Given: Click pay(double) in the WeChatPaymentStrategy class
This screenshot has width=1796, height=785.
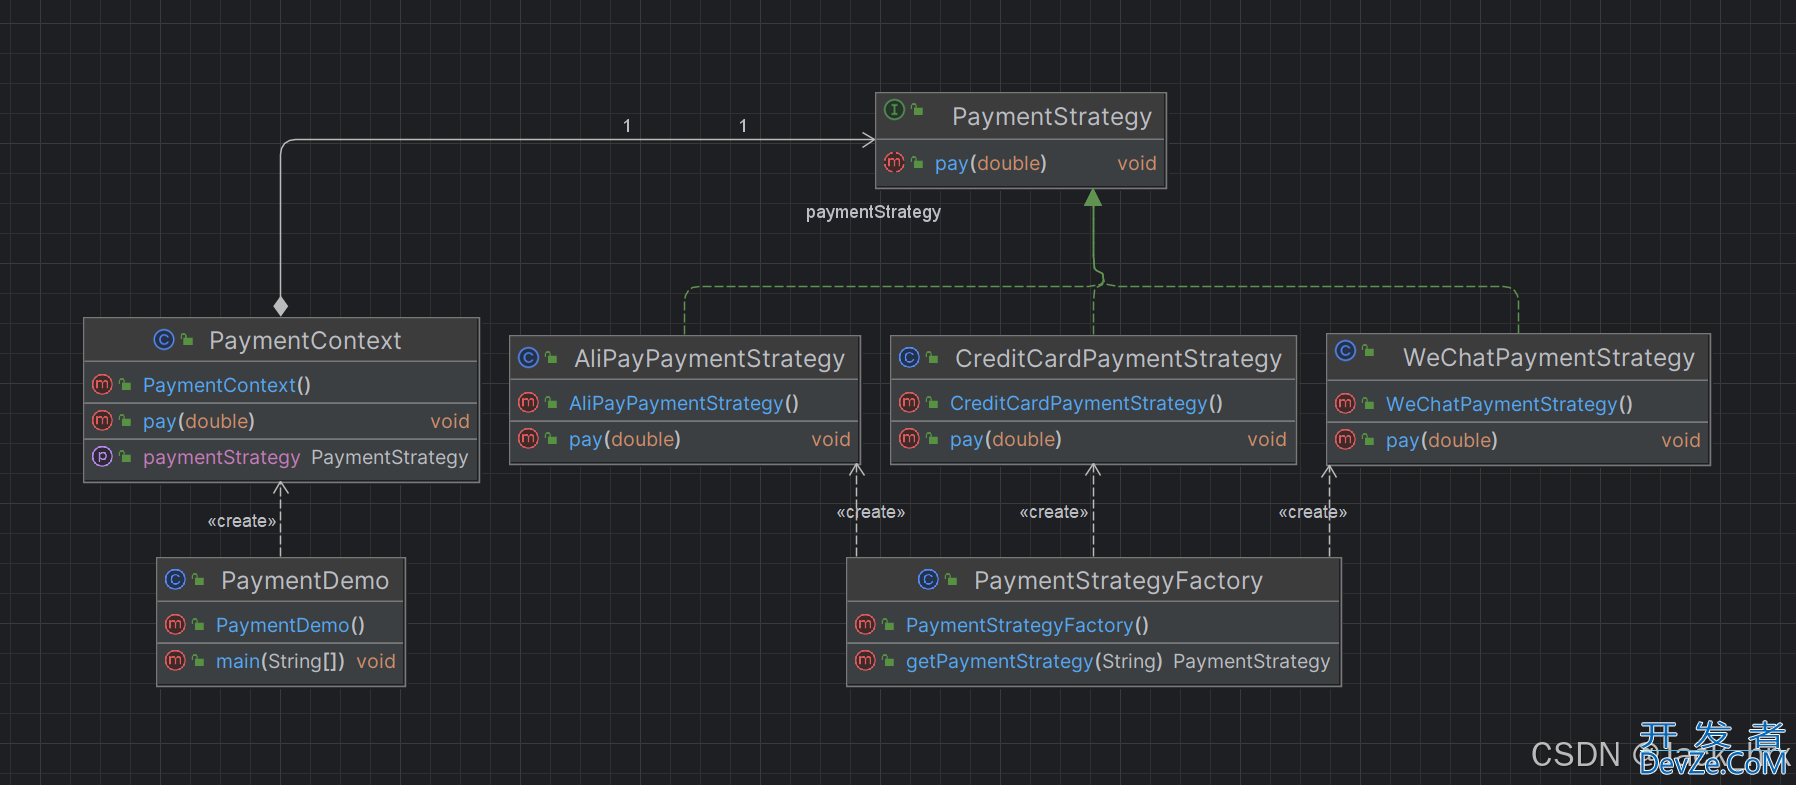Looking at the screenshot, I should coord(1442,440).
